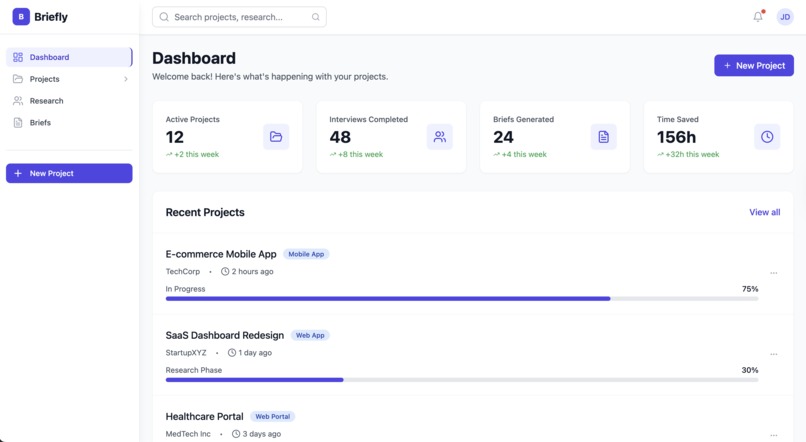Click the 30% Research Phase progress bar
This screenshot has width=806, height=442.
pyautogui.click(x=462, y=380)
